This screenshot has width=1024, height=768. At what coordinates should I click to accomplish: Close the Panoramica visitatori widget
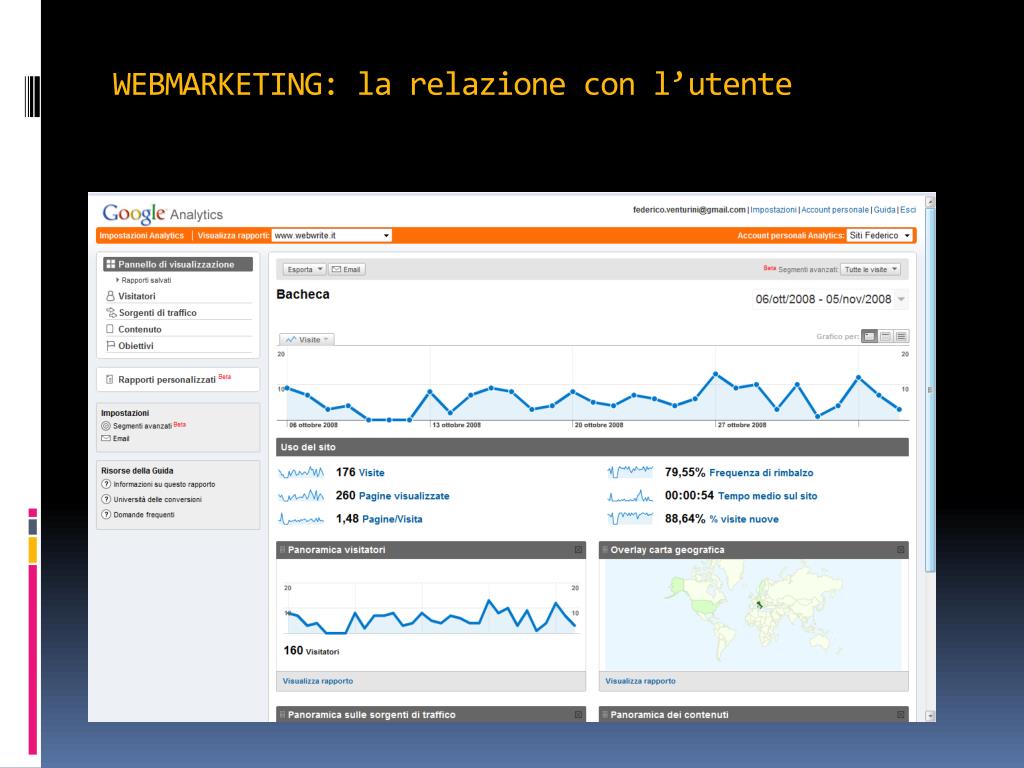click(578, 550)
